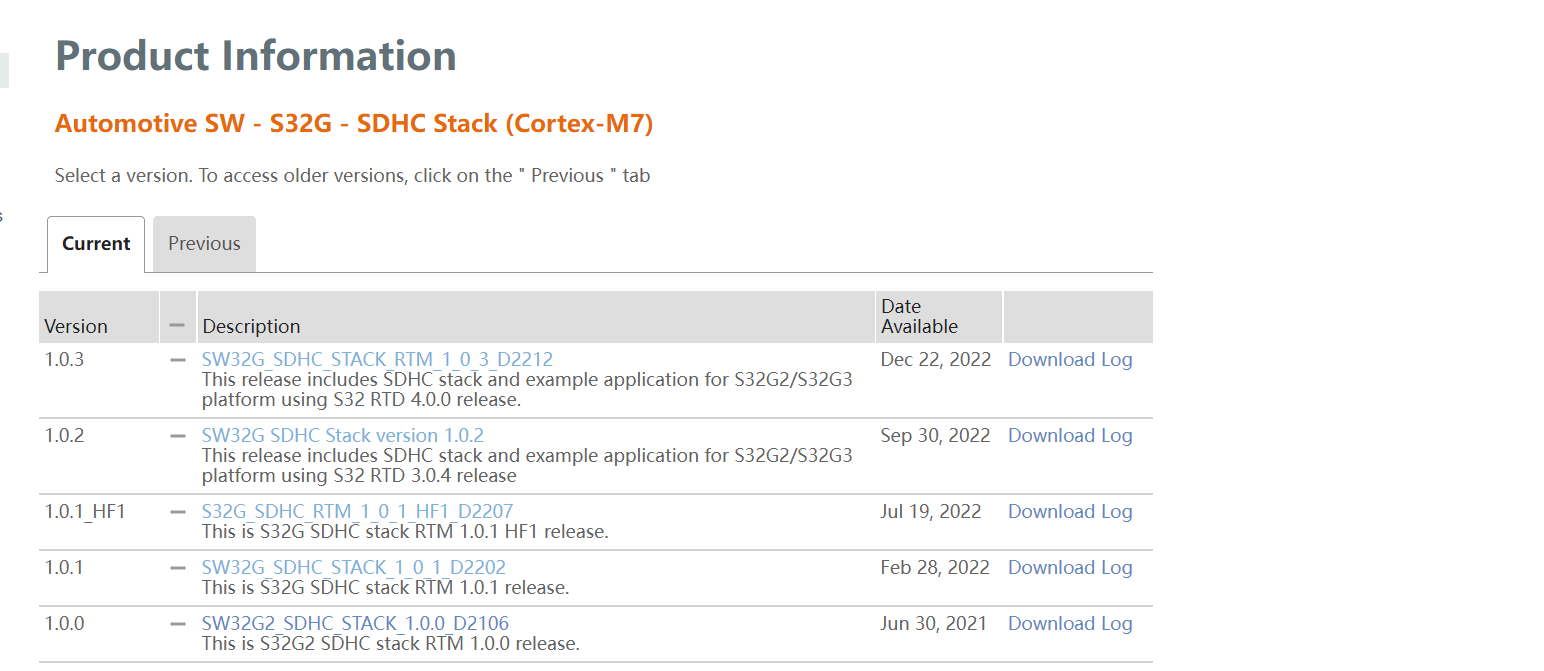The image size is (1544, 671).
Task: Switch to the Previous tab
Action: [204, 244]
